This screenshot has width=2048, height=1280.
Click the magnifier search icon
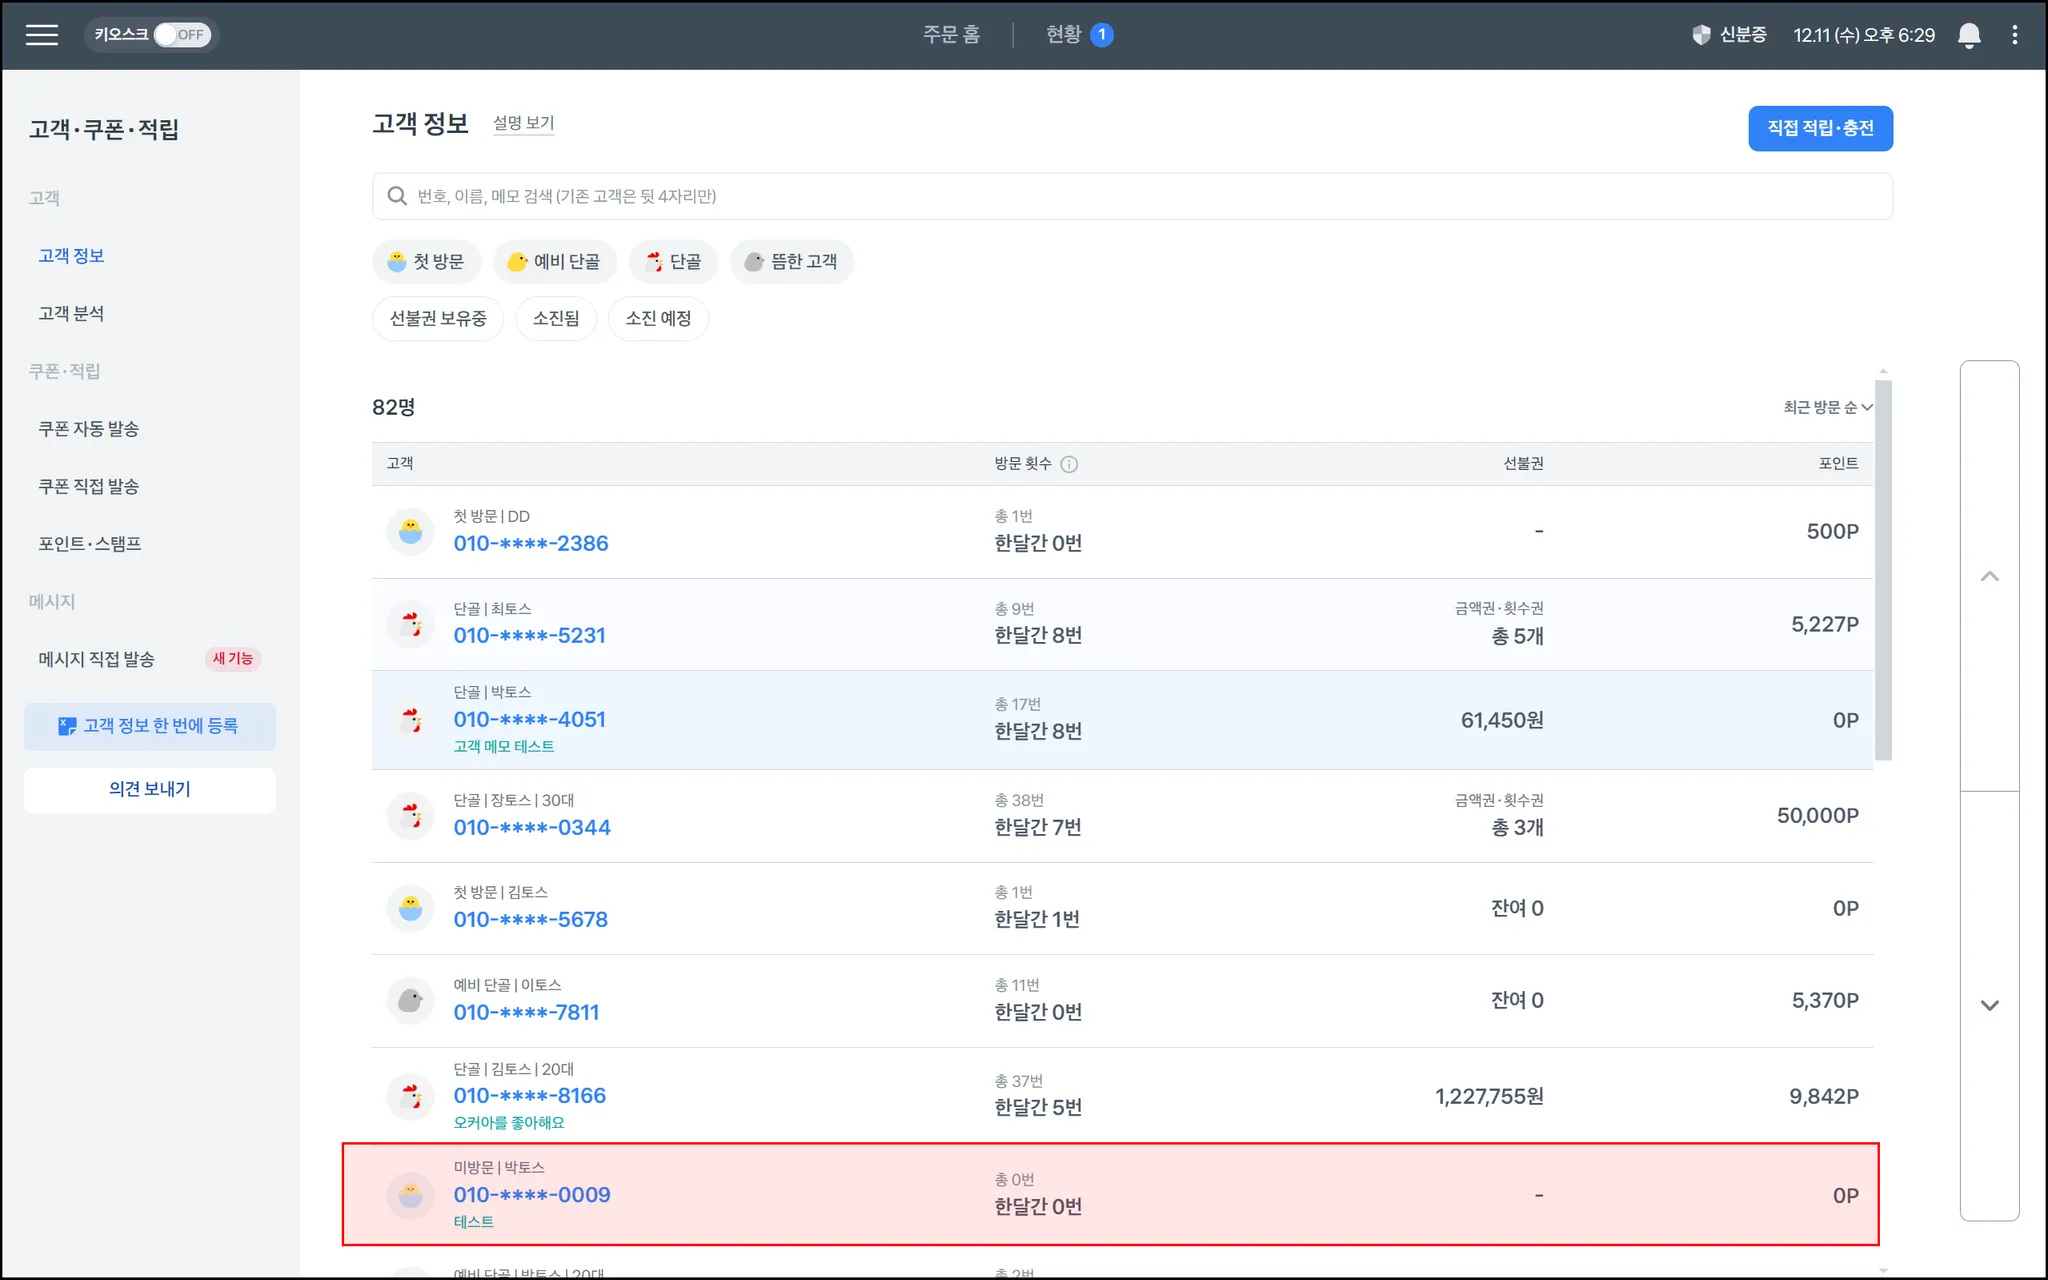397,196
